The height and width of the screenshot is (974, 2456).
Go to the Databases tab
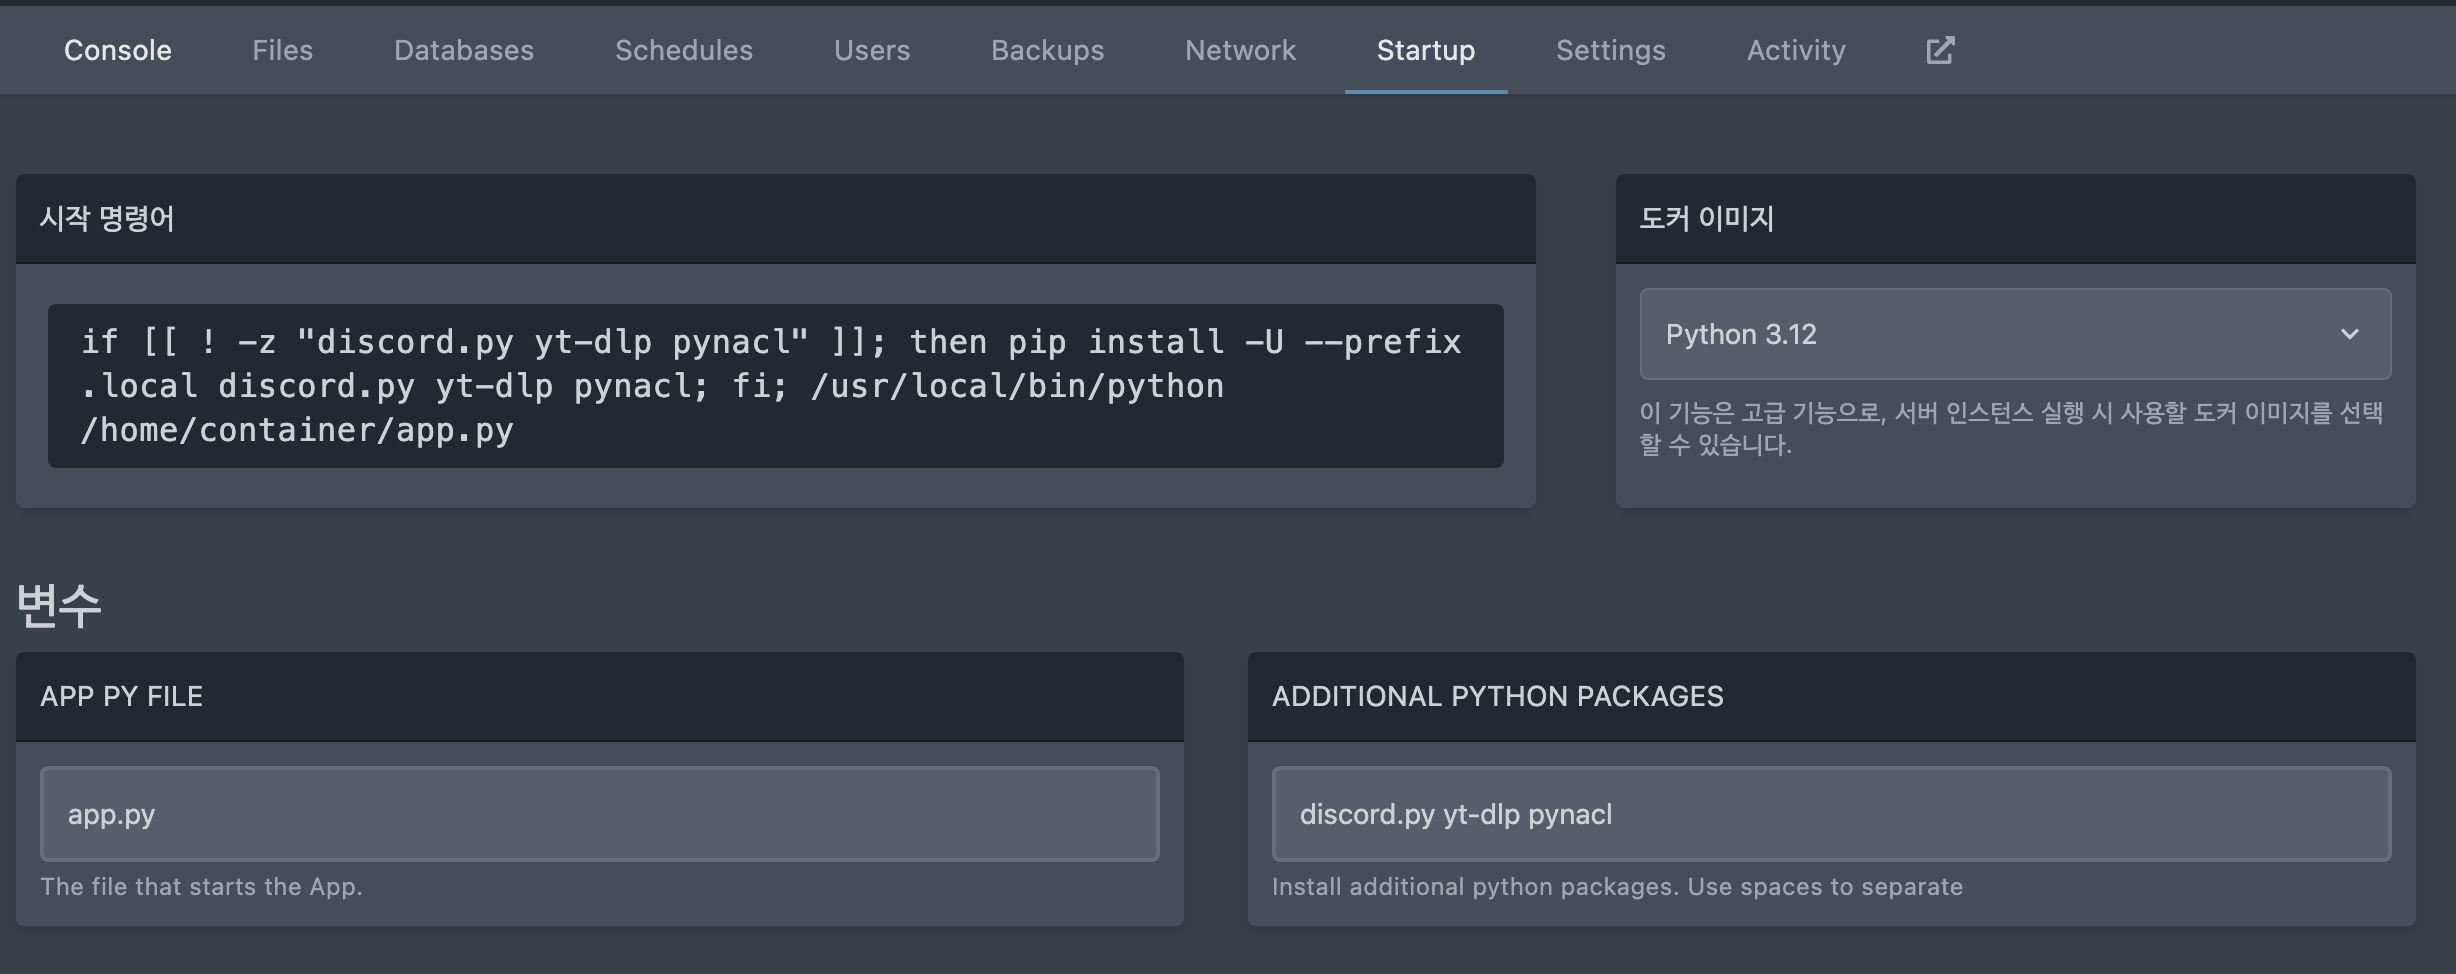[464, 50]
